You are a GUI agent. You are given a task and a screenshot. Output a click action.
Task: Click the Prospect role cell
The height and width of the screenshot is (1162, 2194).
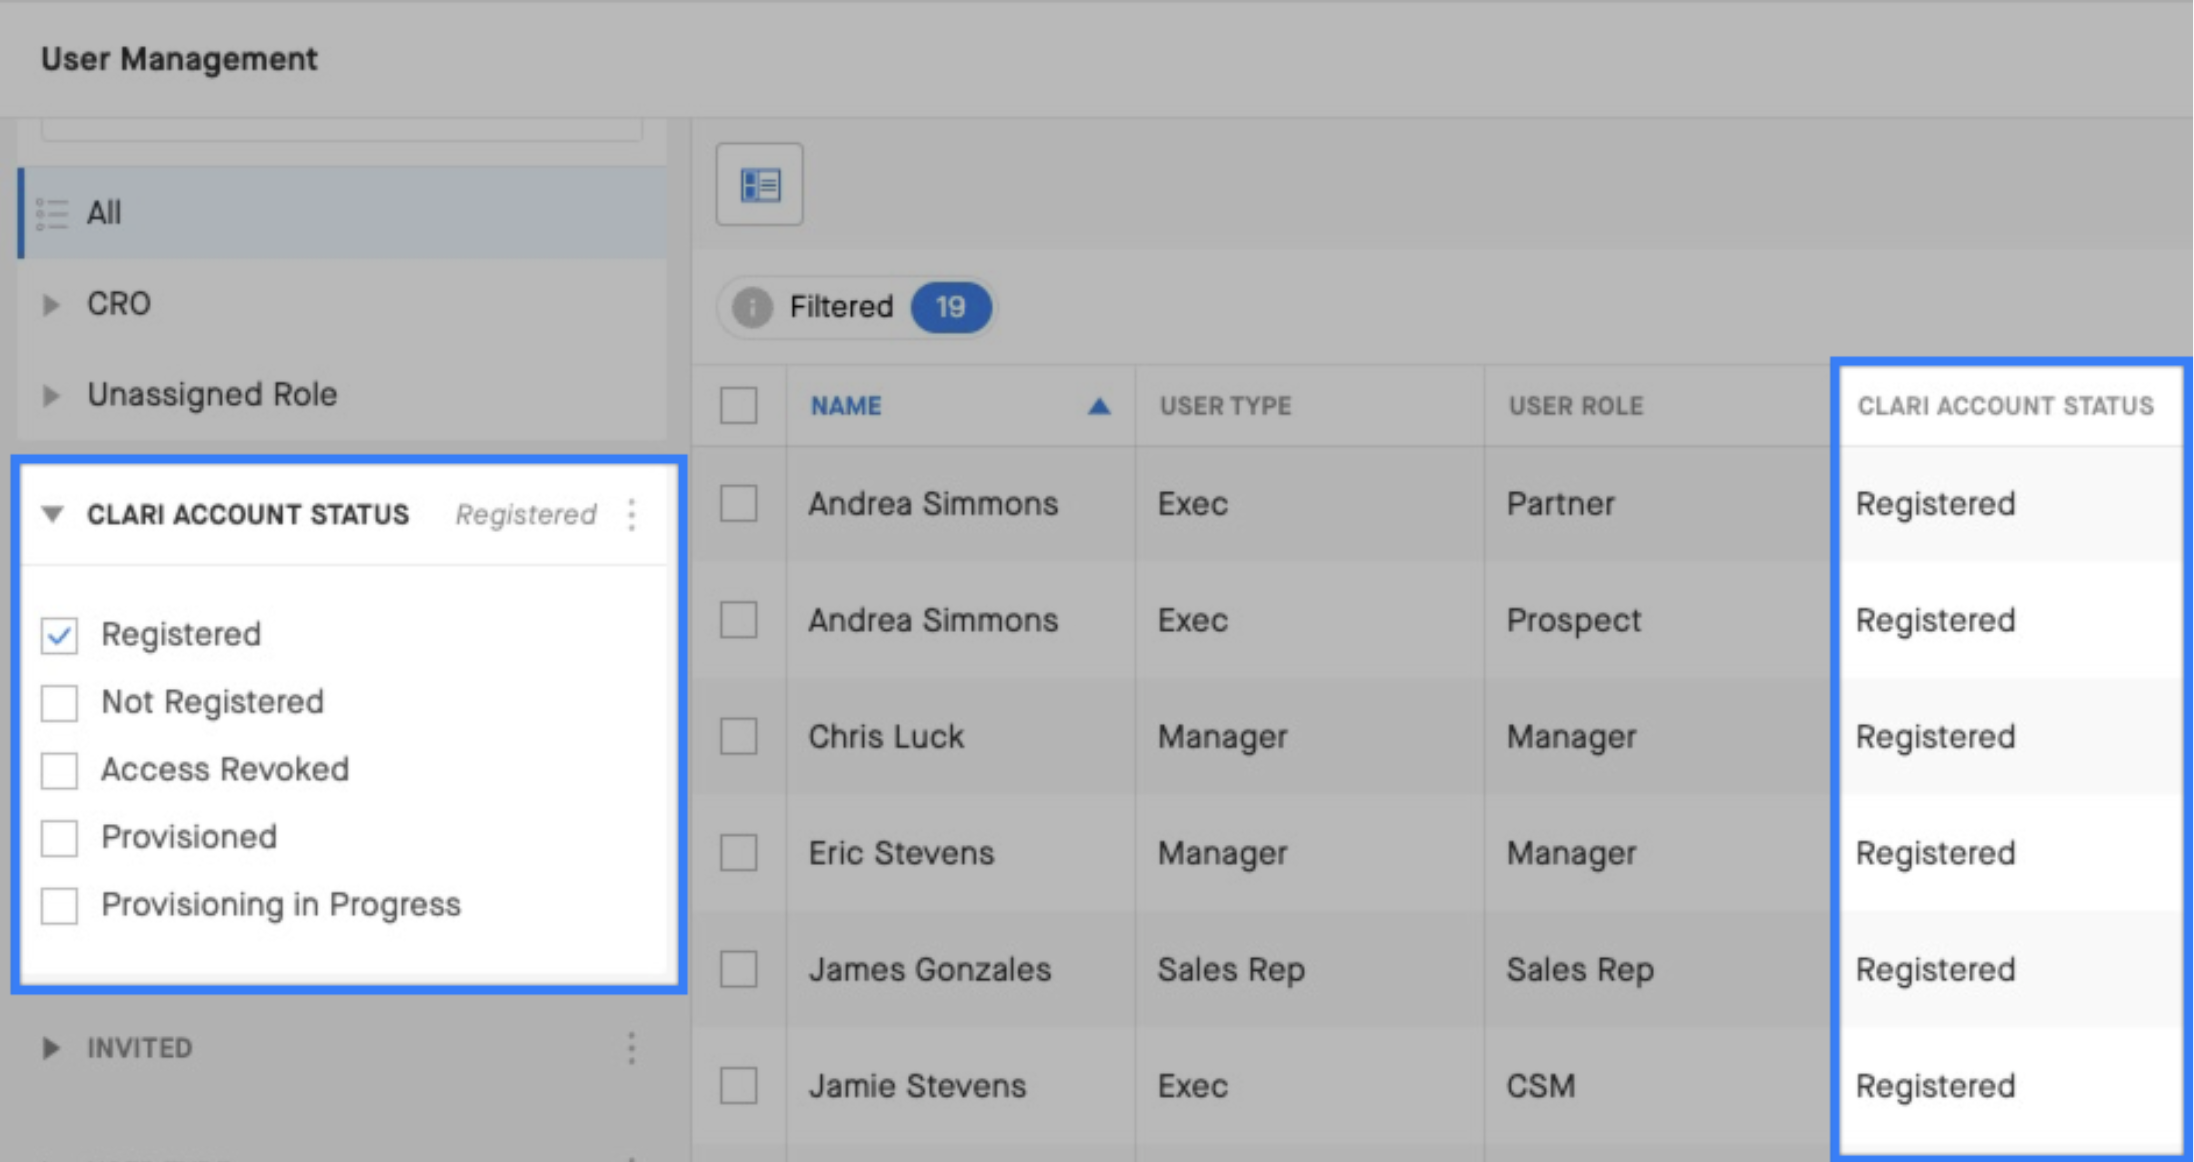[1574, 620]
